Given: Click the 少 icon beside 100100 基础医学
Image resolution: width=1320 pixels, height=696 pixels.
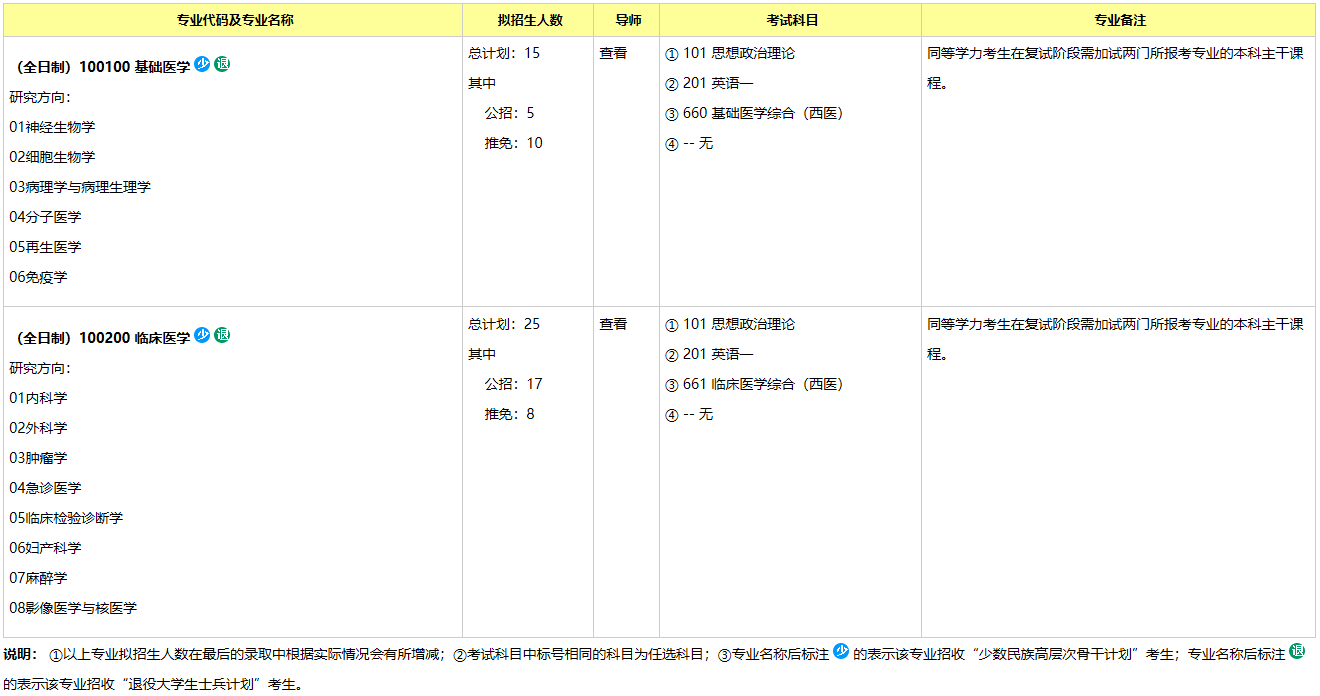Looking at the screenshot, I should [x=202, y=64].
